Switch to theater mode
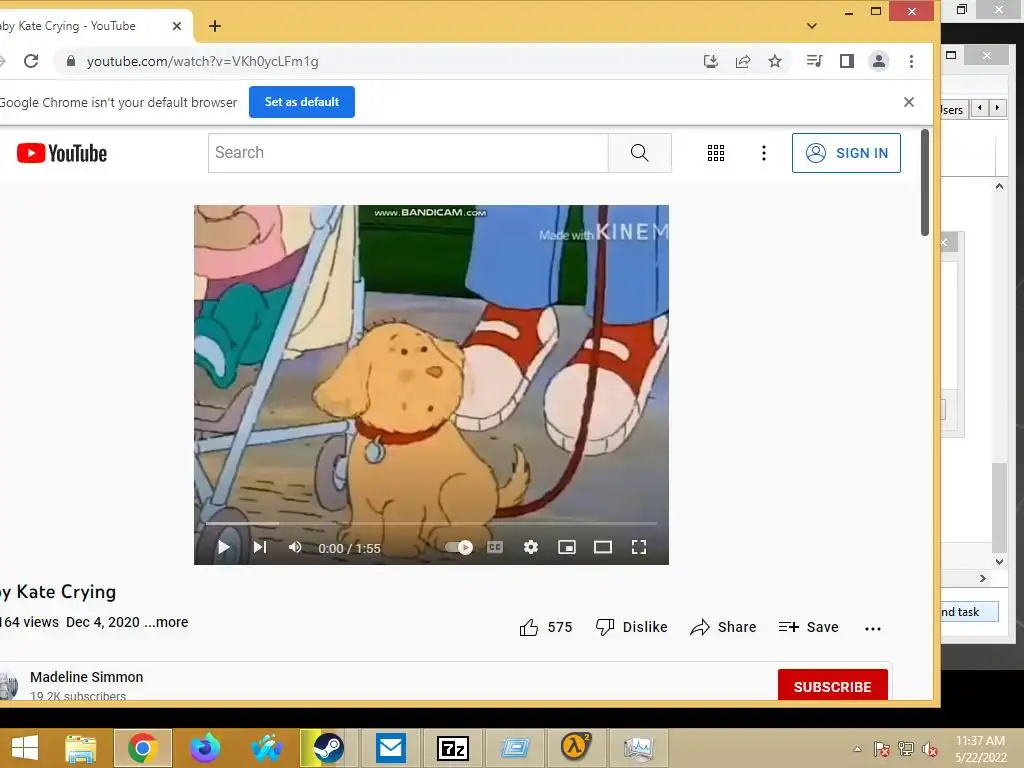1024x768 pixels. tap(603, 547)
